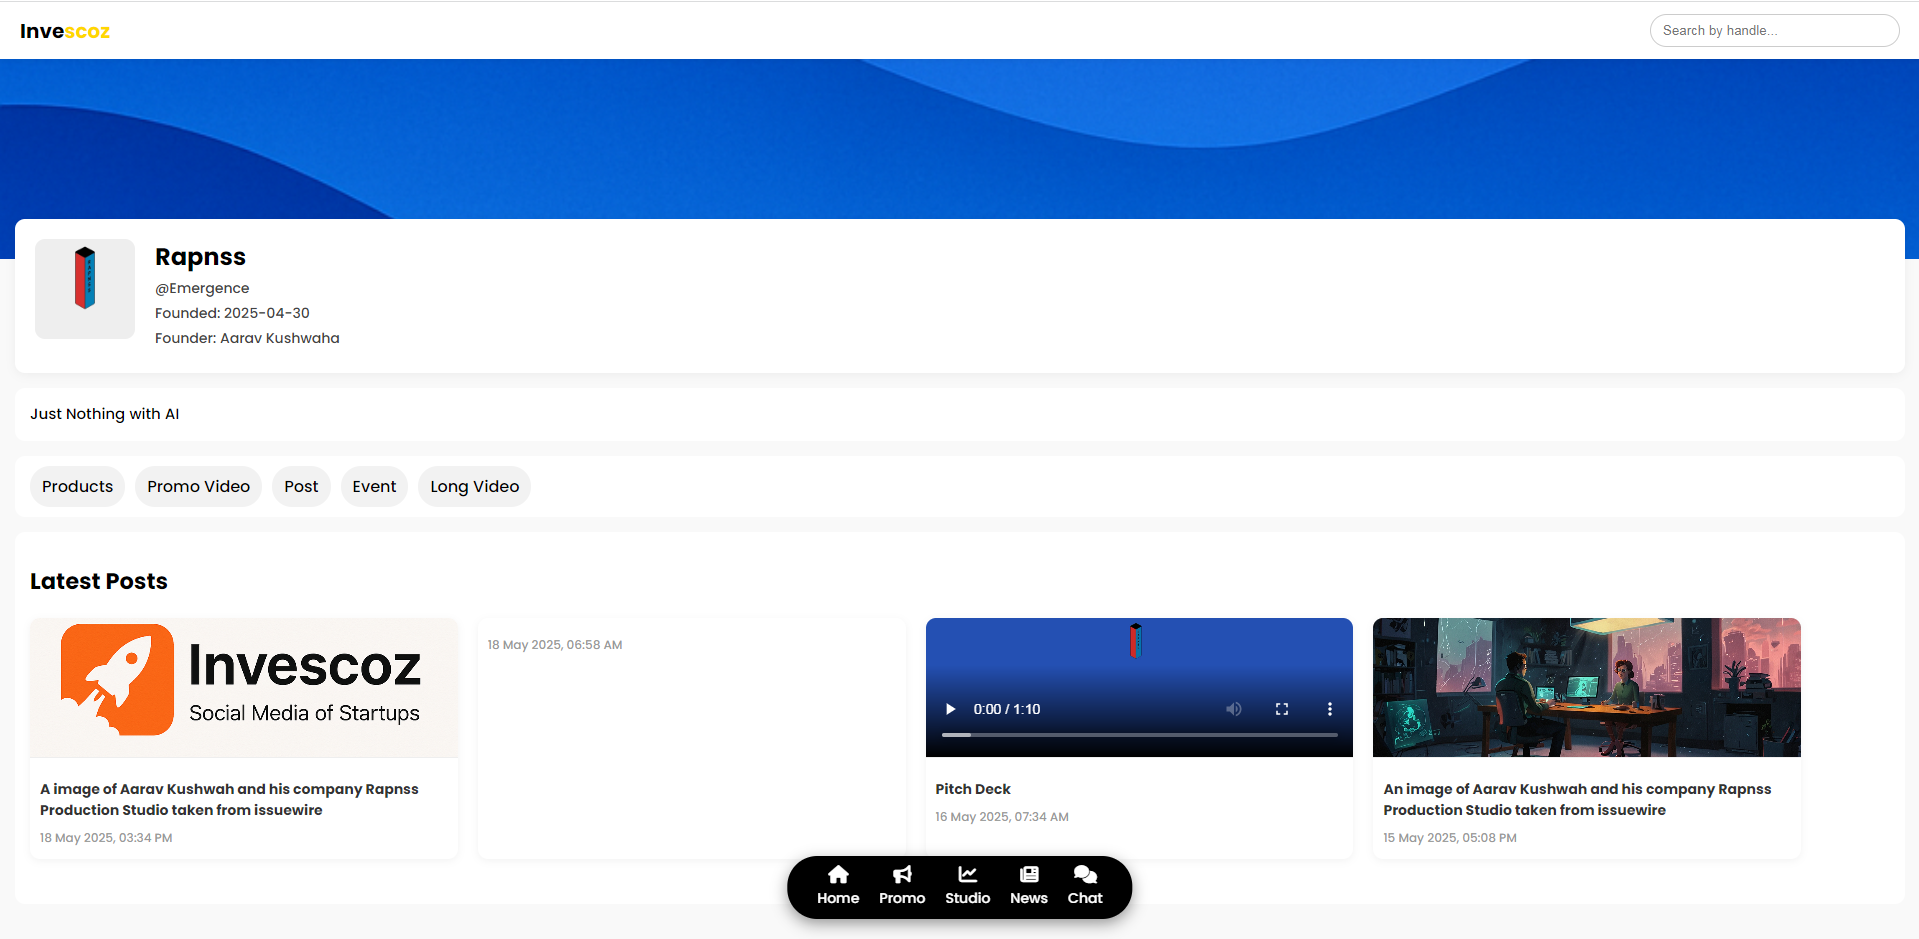Open News via the newspaper icon
The height and width of the screenshot is (939, 1919).
(x=1029, y=875)
